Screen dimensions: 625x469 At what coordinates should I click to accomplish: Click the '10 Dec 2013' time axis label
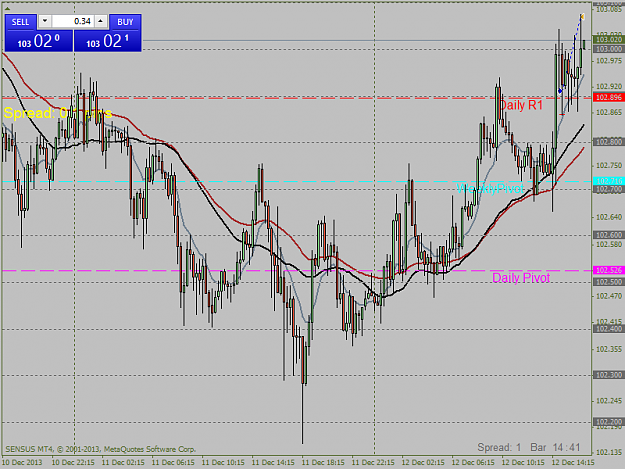22,463
